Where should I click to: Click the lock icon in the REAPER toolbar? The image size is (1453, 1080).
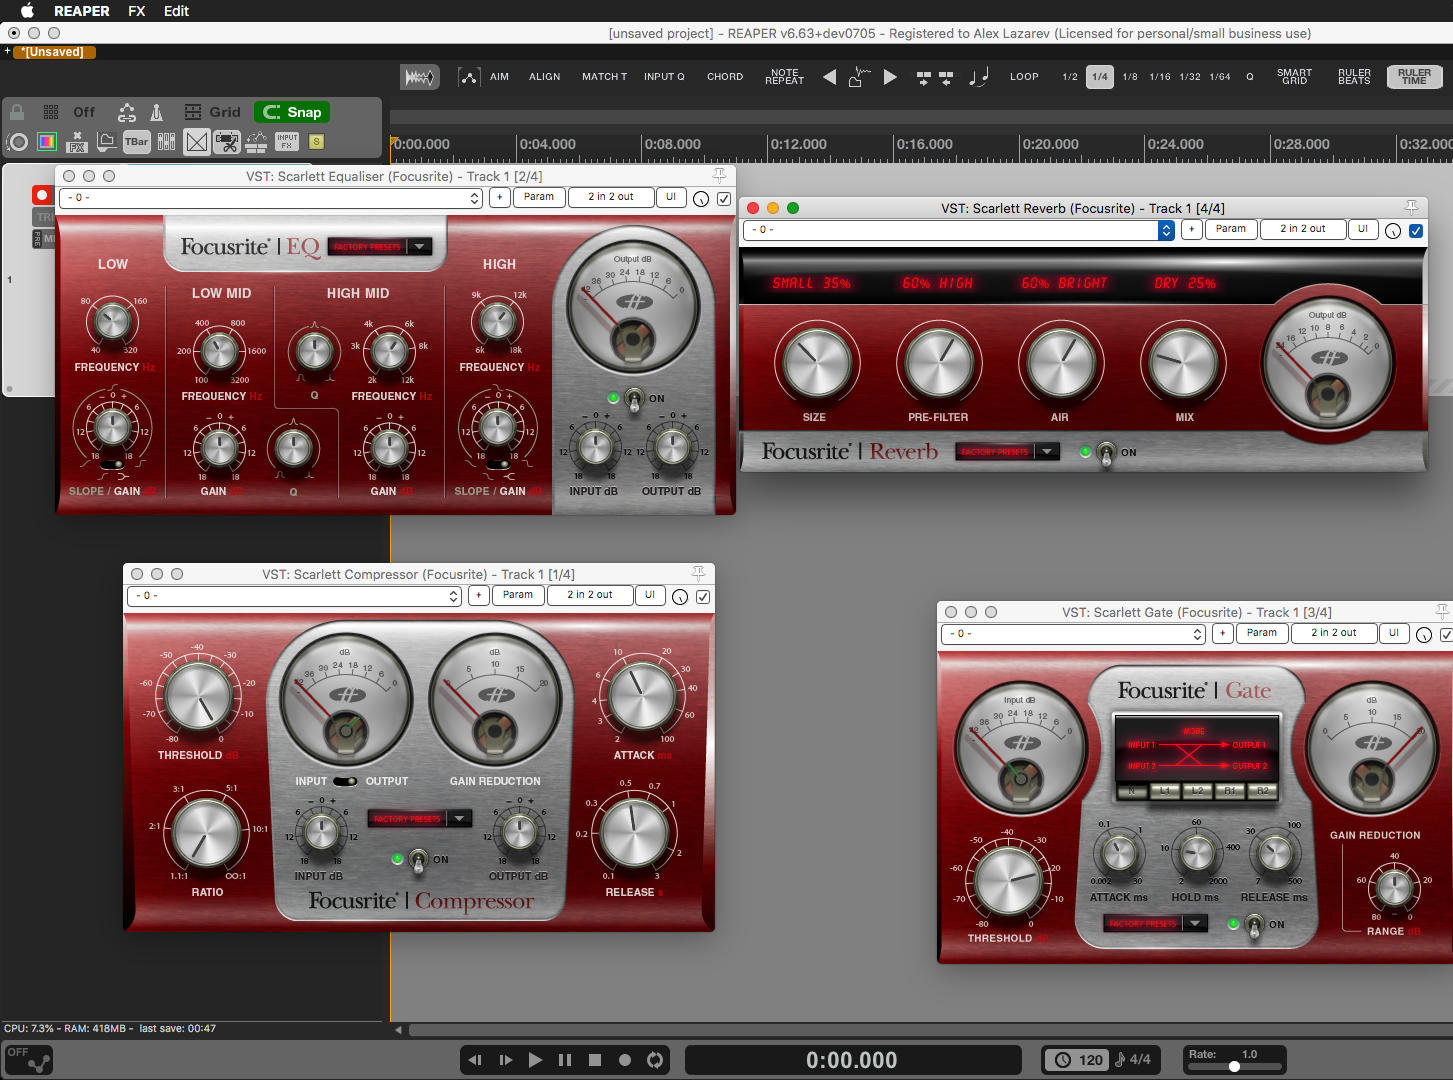point(17,112)
